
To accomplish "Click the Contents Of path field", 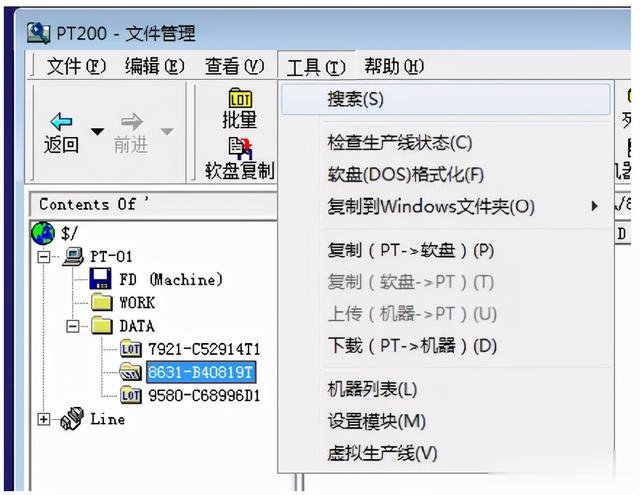I will tap(154, 204).
